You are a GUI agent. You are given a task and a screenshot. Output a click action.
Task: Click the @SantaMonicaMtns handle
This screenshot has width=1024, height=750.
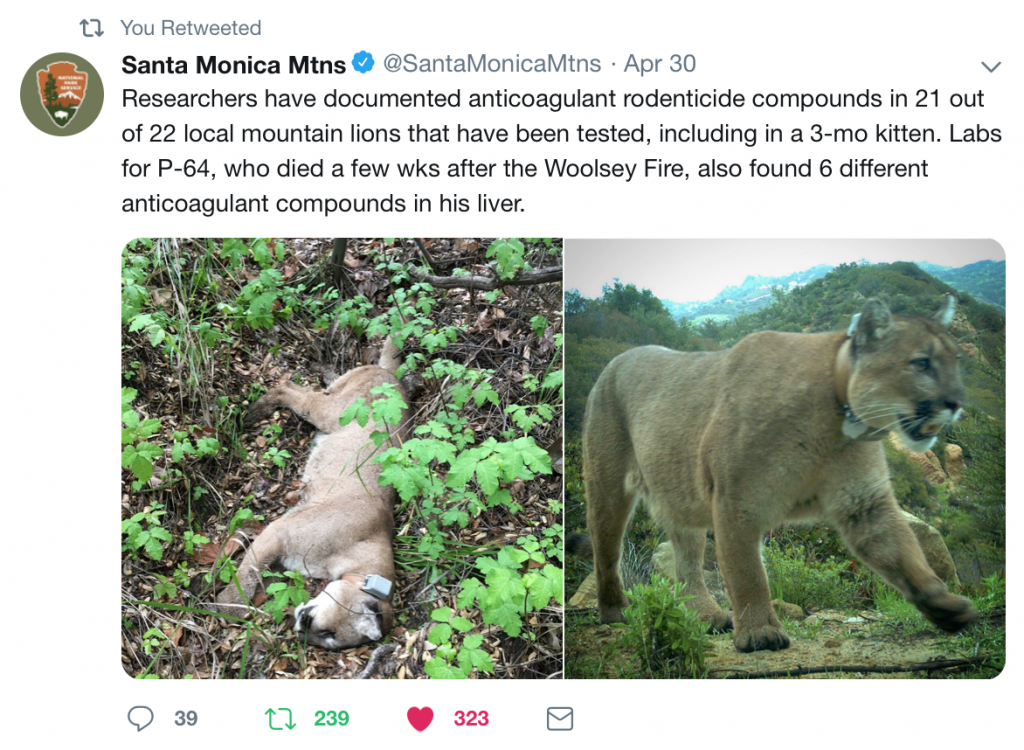point(493,64)
